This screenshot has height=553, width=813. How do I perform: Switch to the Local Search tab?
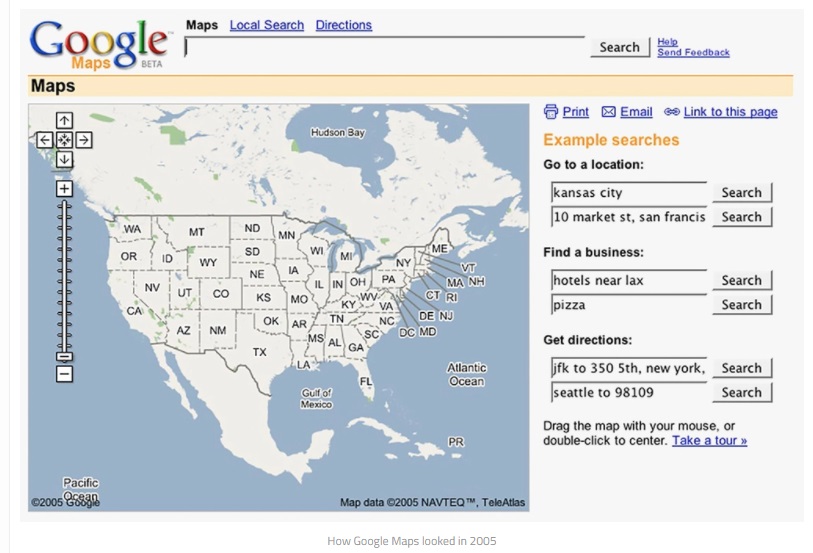point(266,25)
